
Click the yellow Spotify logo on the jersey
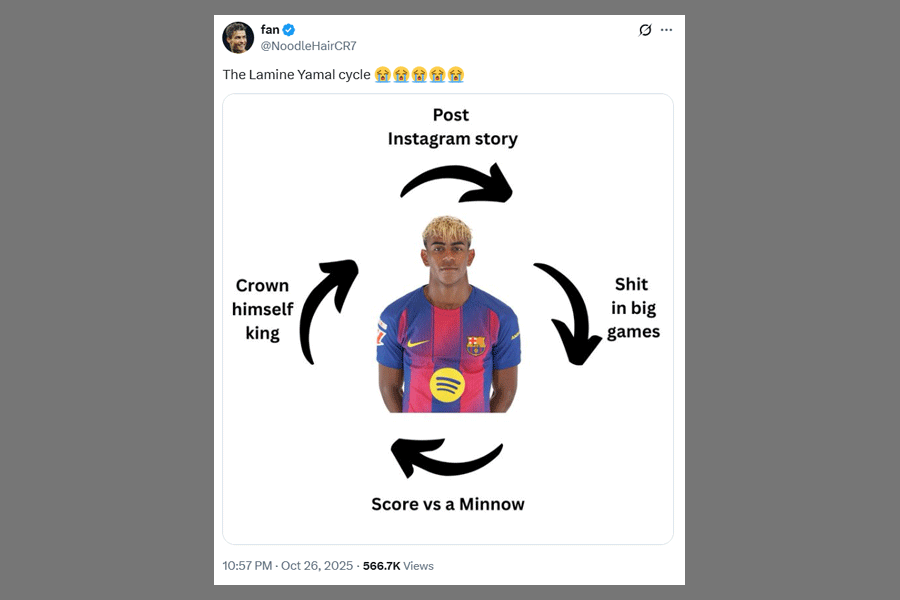click(447, 385)
